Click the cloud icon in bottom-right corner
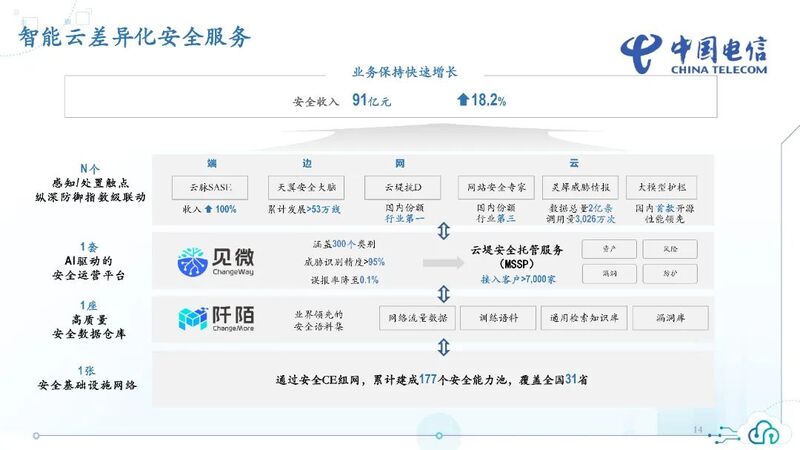Image resolution: width=800 pixels, height=450 pixels. click(x=764, y=432)
